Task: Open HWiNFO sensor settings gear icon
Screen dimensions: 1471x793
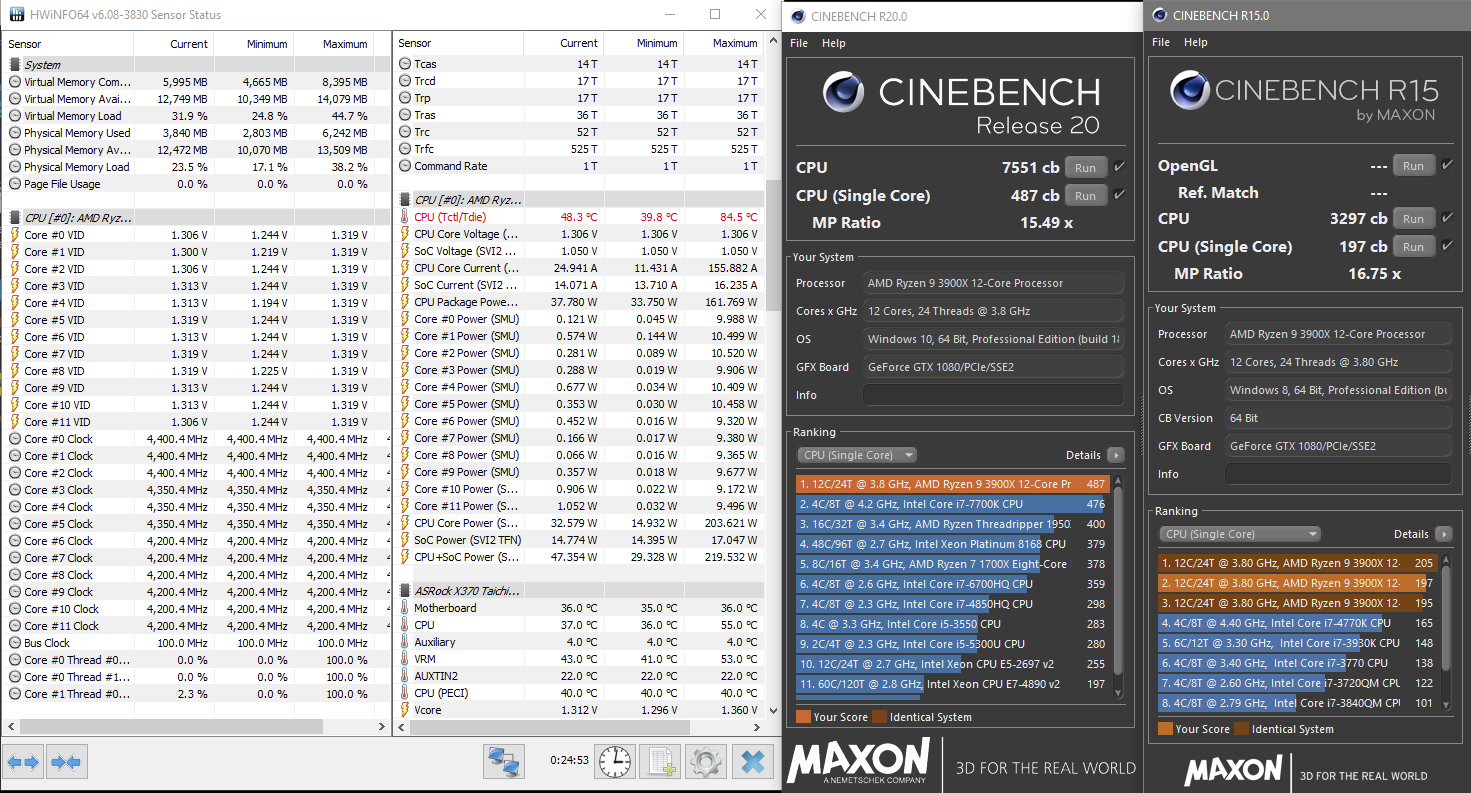Action: pyautogui.click(x=706, y=762)
